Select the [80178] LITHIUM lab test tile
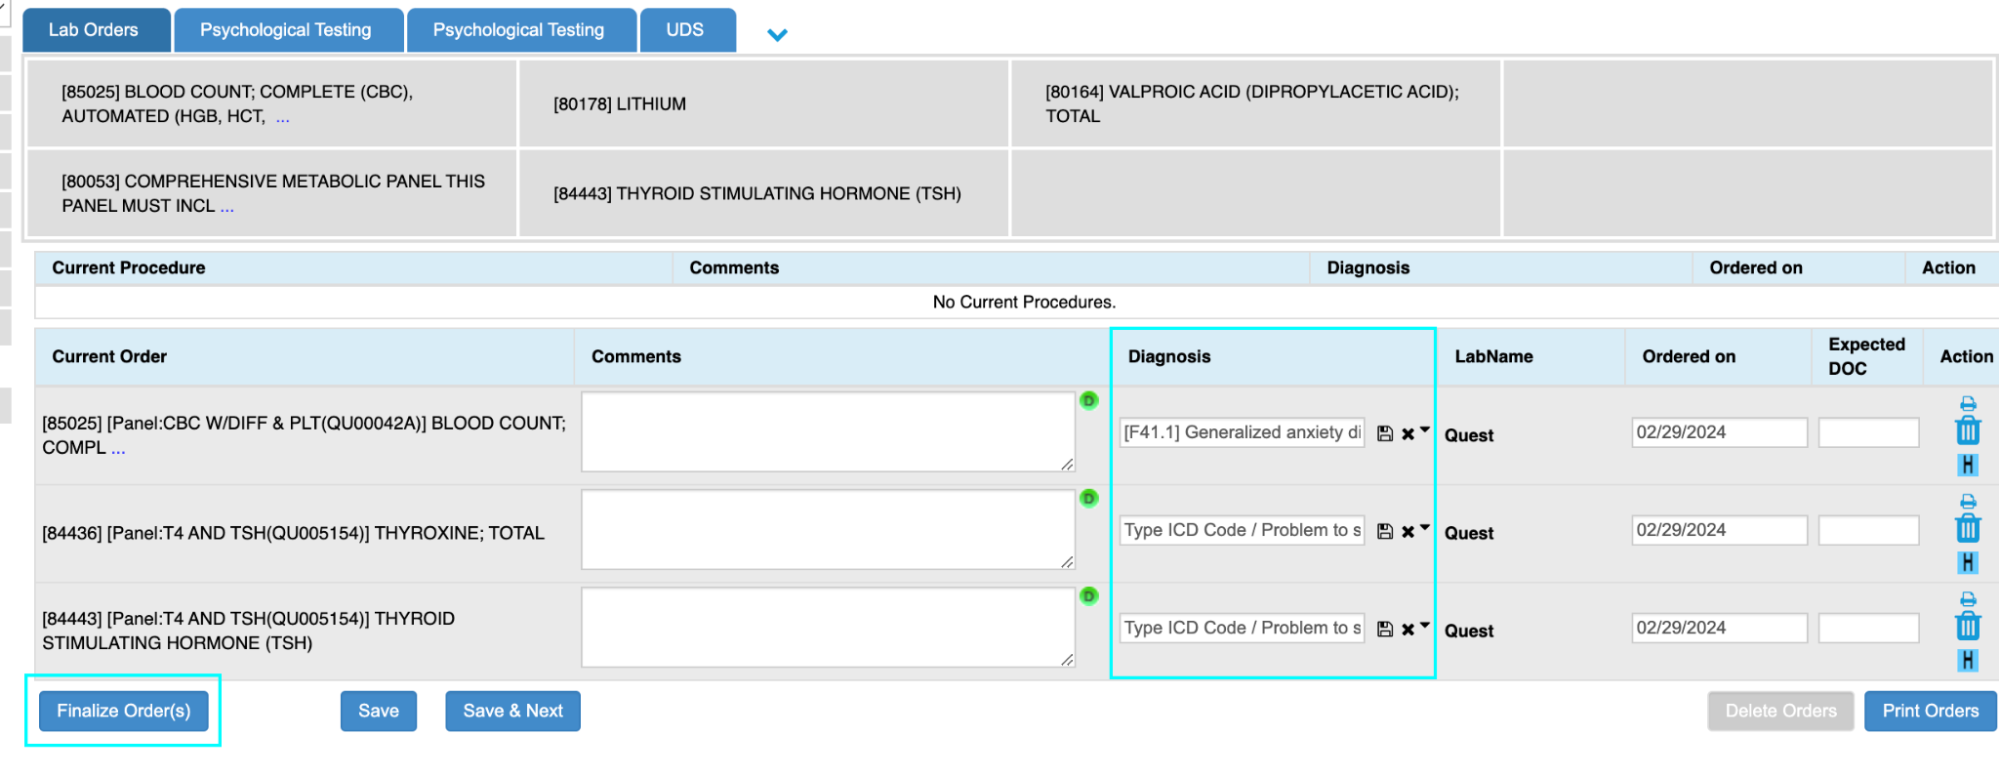This screenshot has height=758, width=1999. [x=763, y=104]
